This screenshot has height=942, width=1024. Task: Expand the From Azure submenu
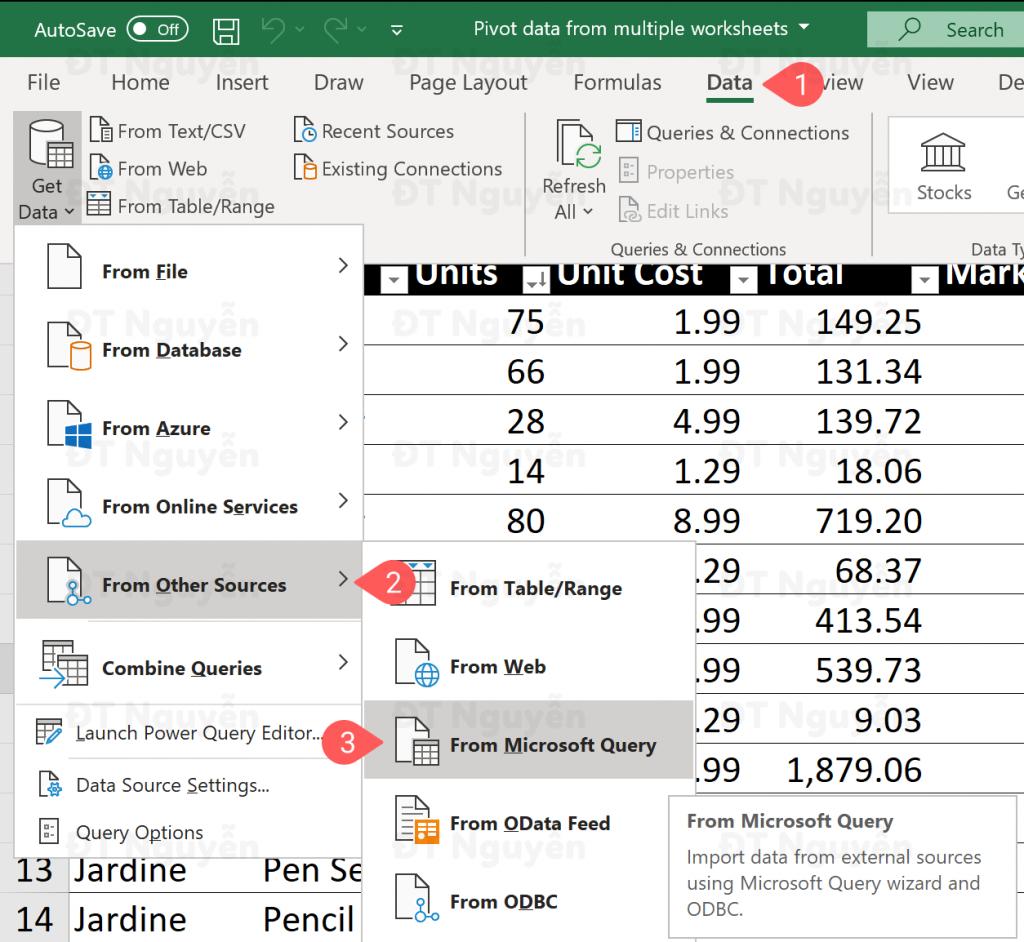[157, 428]
